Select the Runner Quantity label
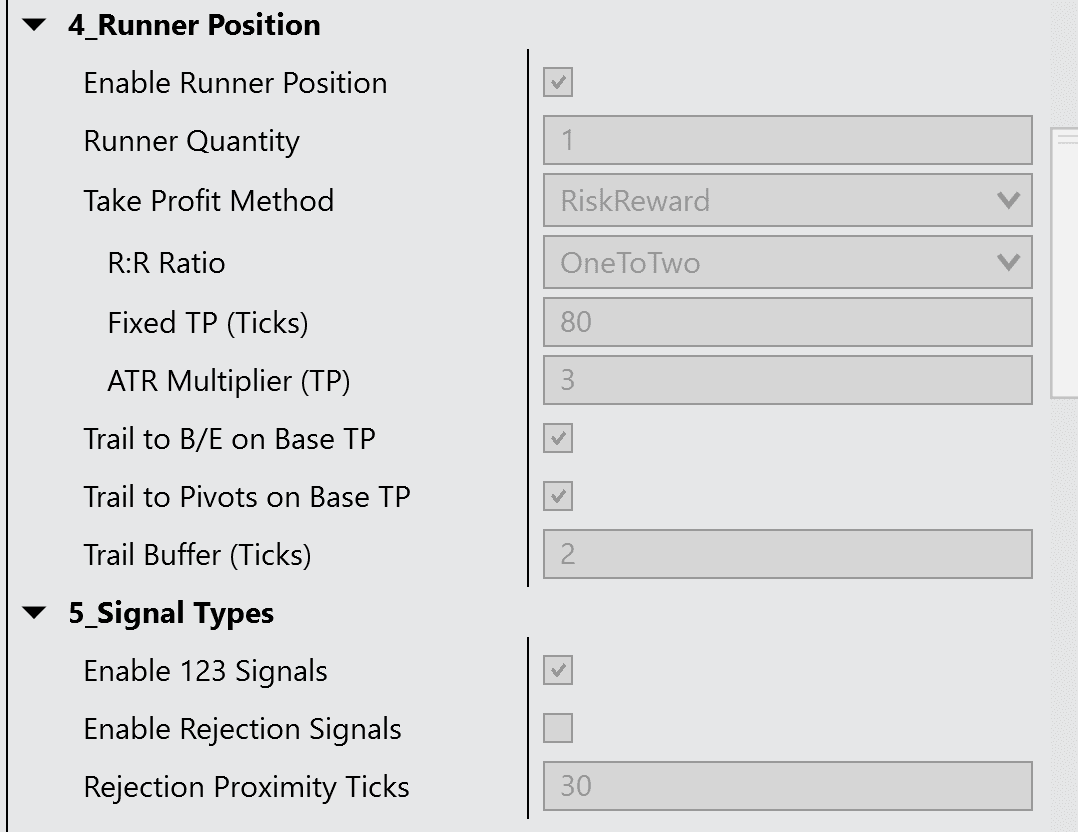 coord(191,141)
